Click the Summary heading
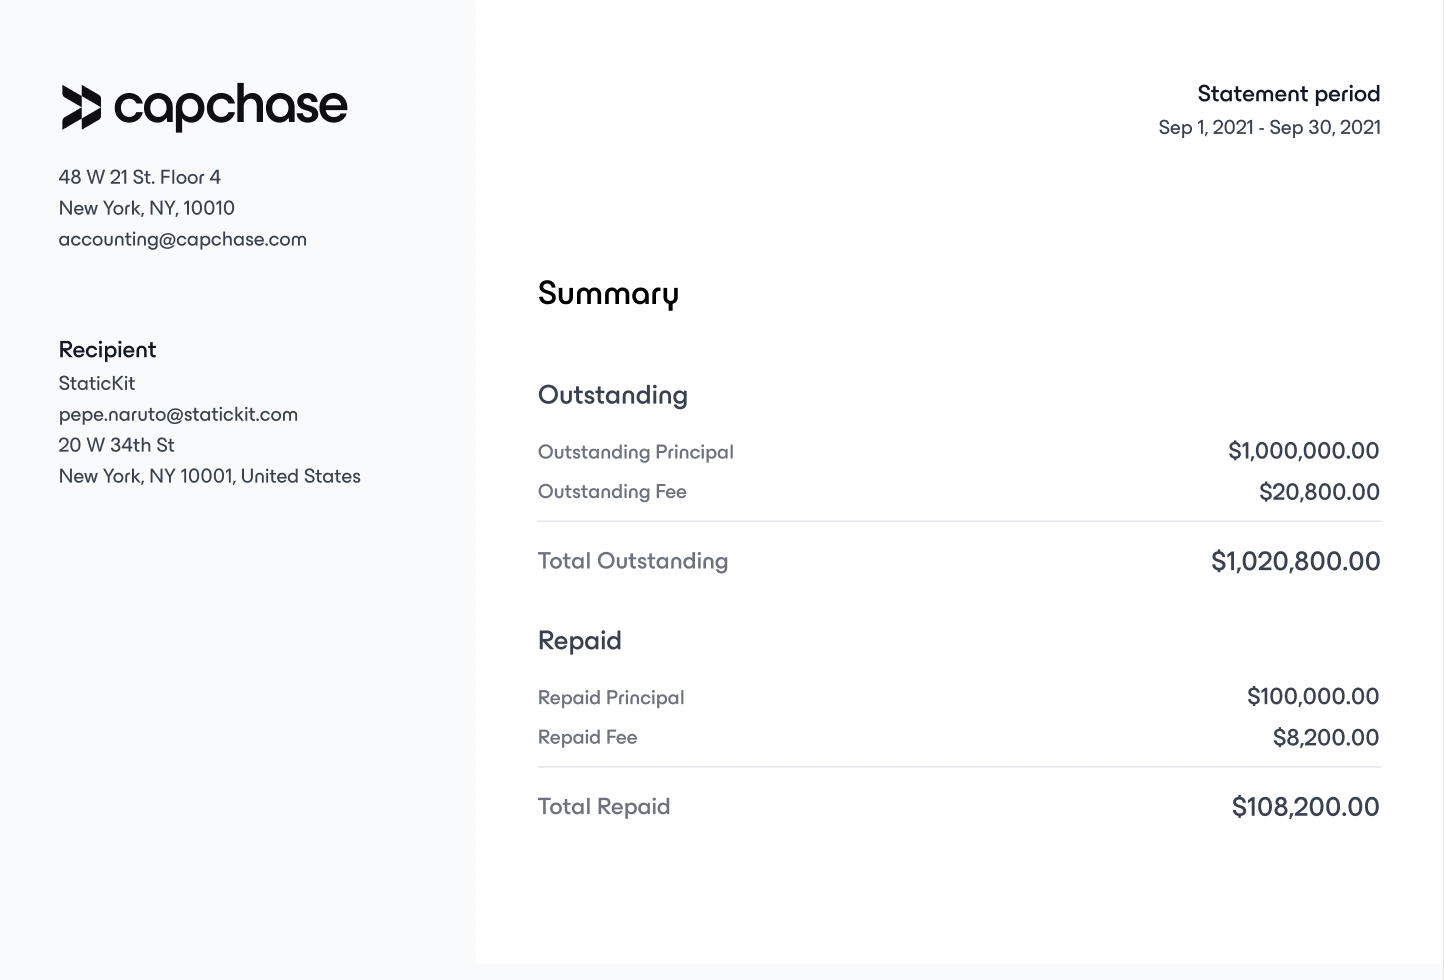 point(608,294)
